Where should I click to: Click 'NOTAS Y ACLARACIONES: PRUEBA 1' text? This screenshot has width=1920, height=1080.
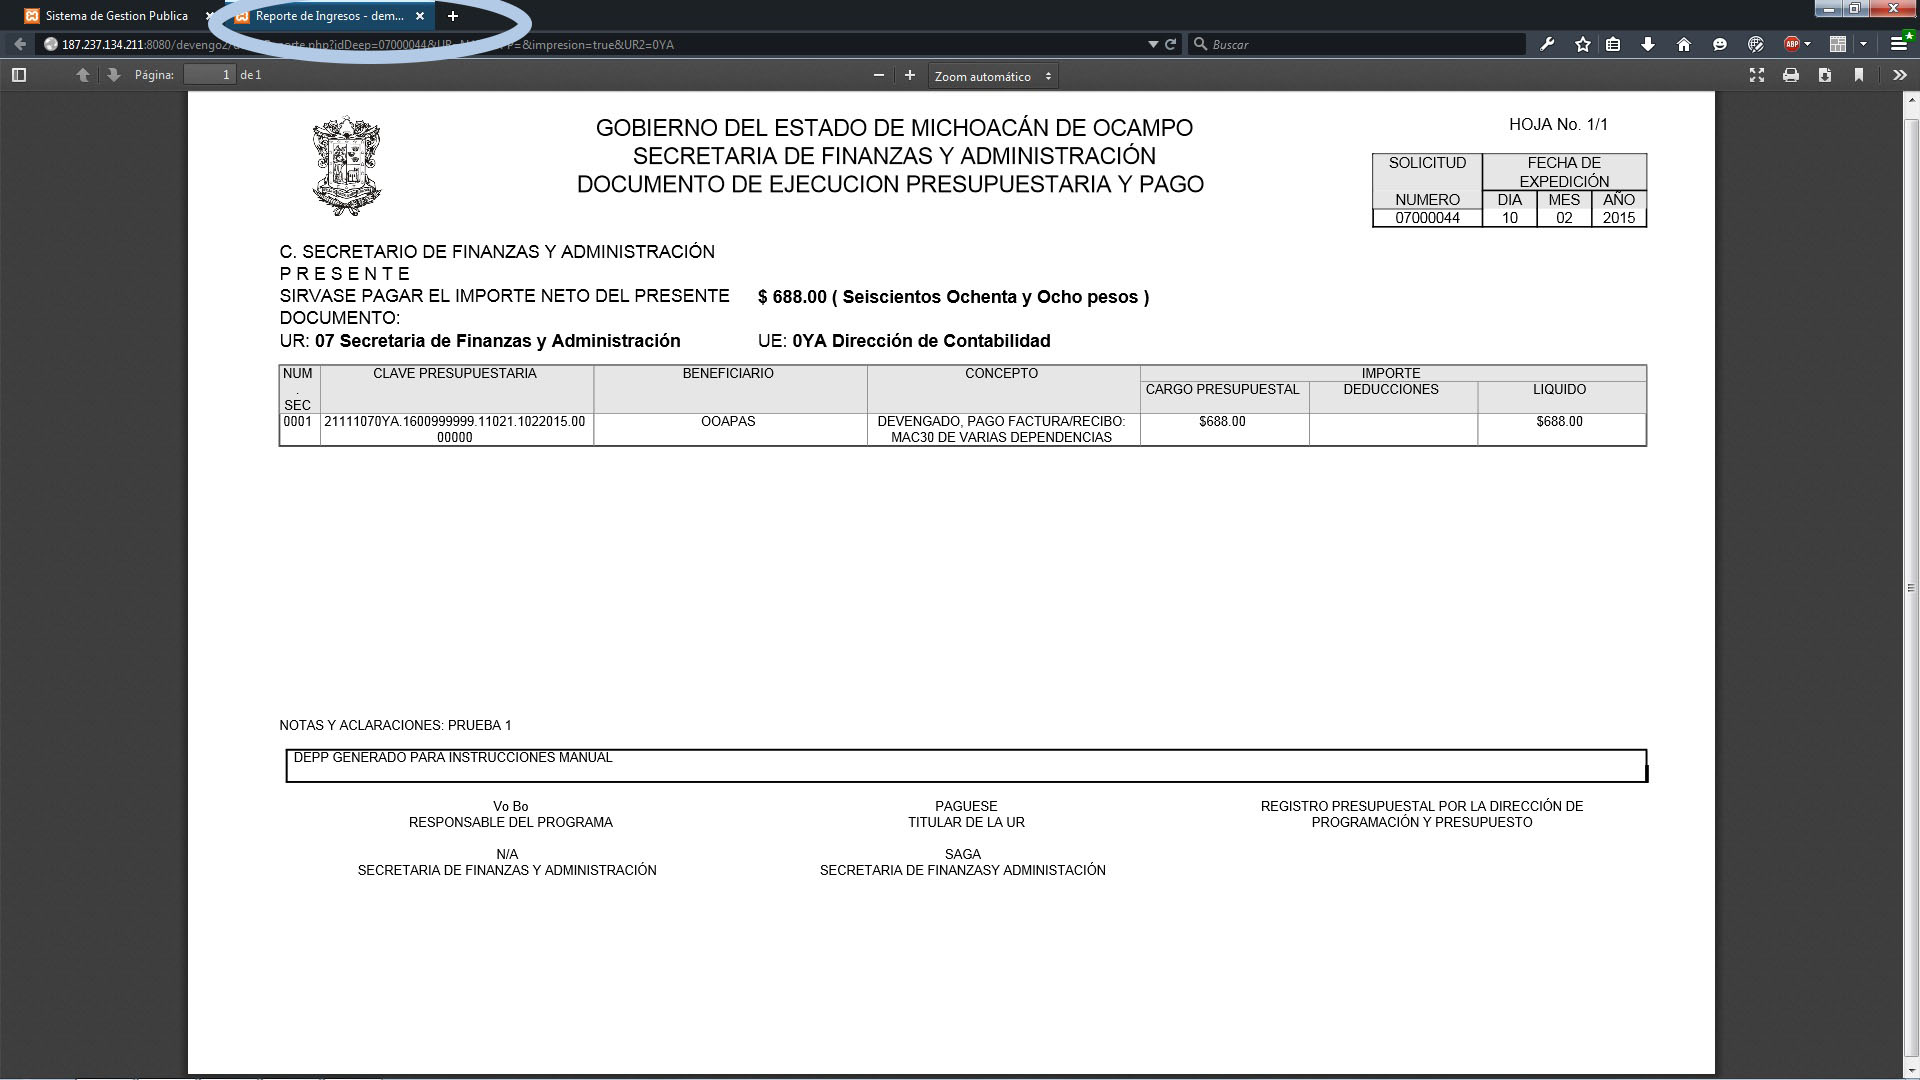pos(395,725)
